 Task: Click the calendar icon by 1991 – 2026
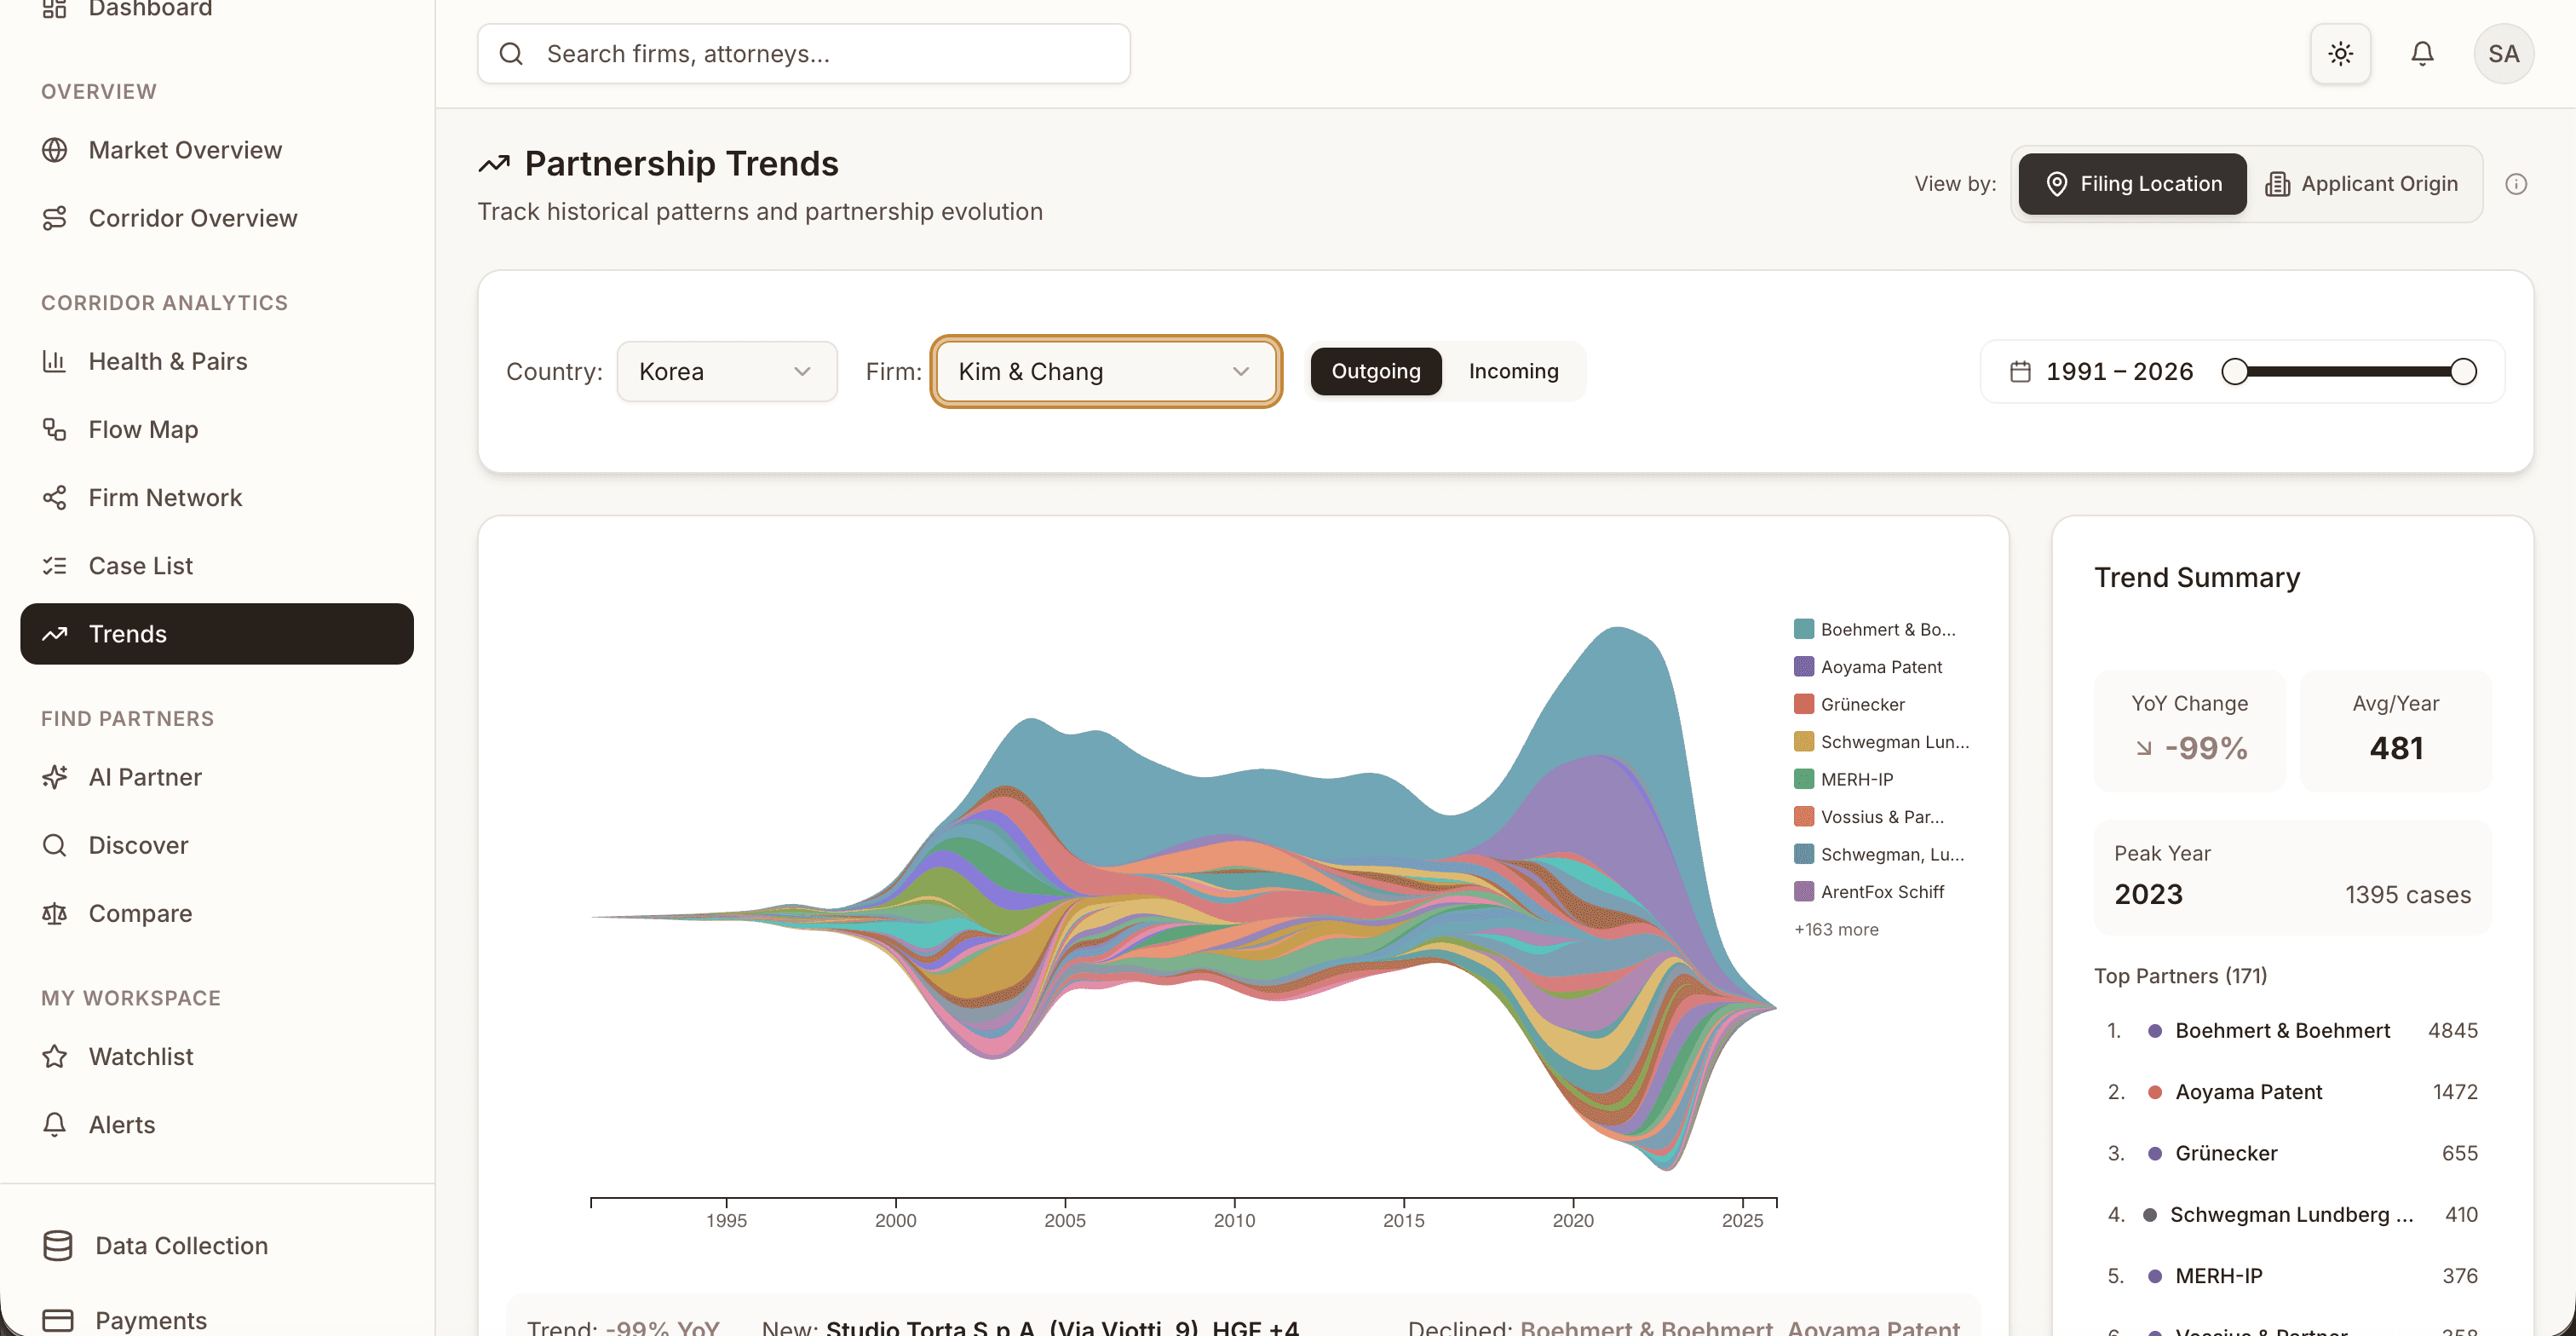(2020, 372)
